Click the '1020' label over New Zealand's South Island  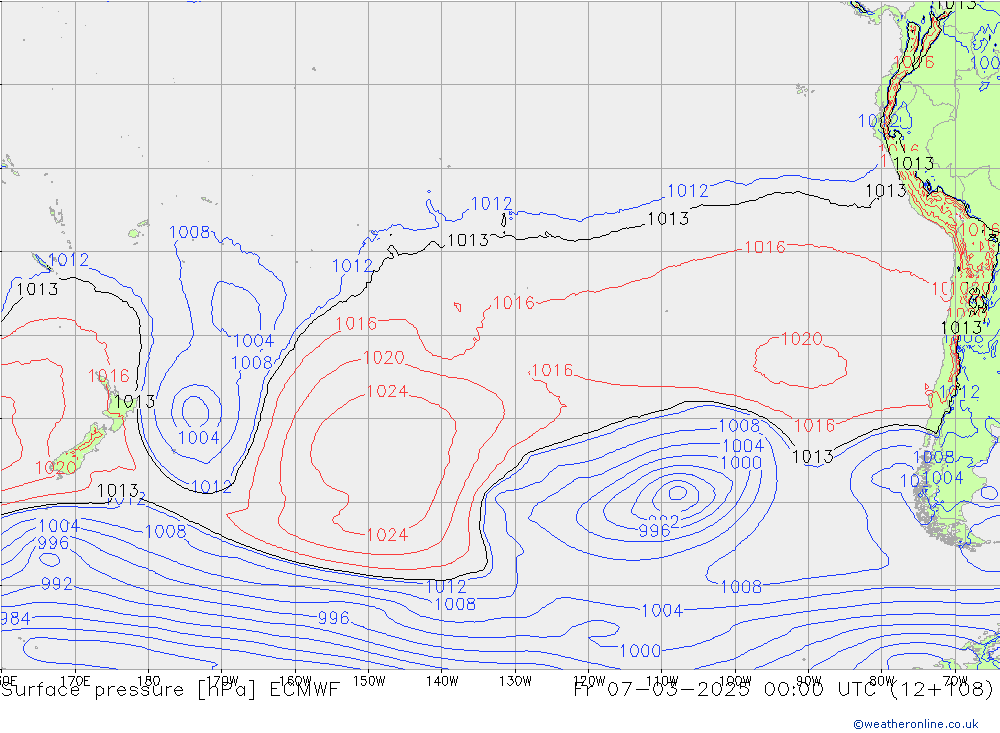click(55, 468)
